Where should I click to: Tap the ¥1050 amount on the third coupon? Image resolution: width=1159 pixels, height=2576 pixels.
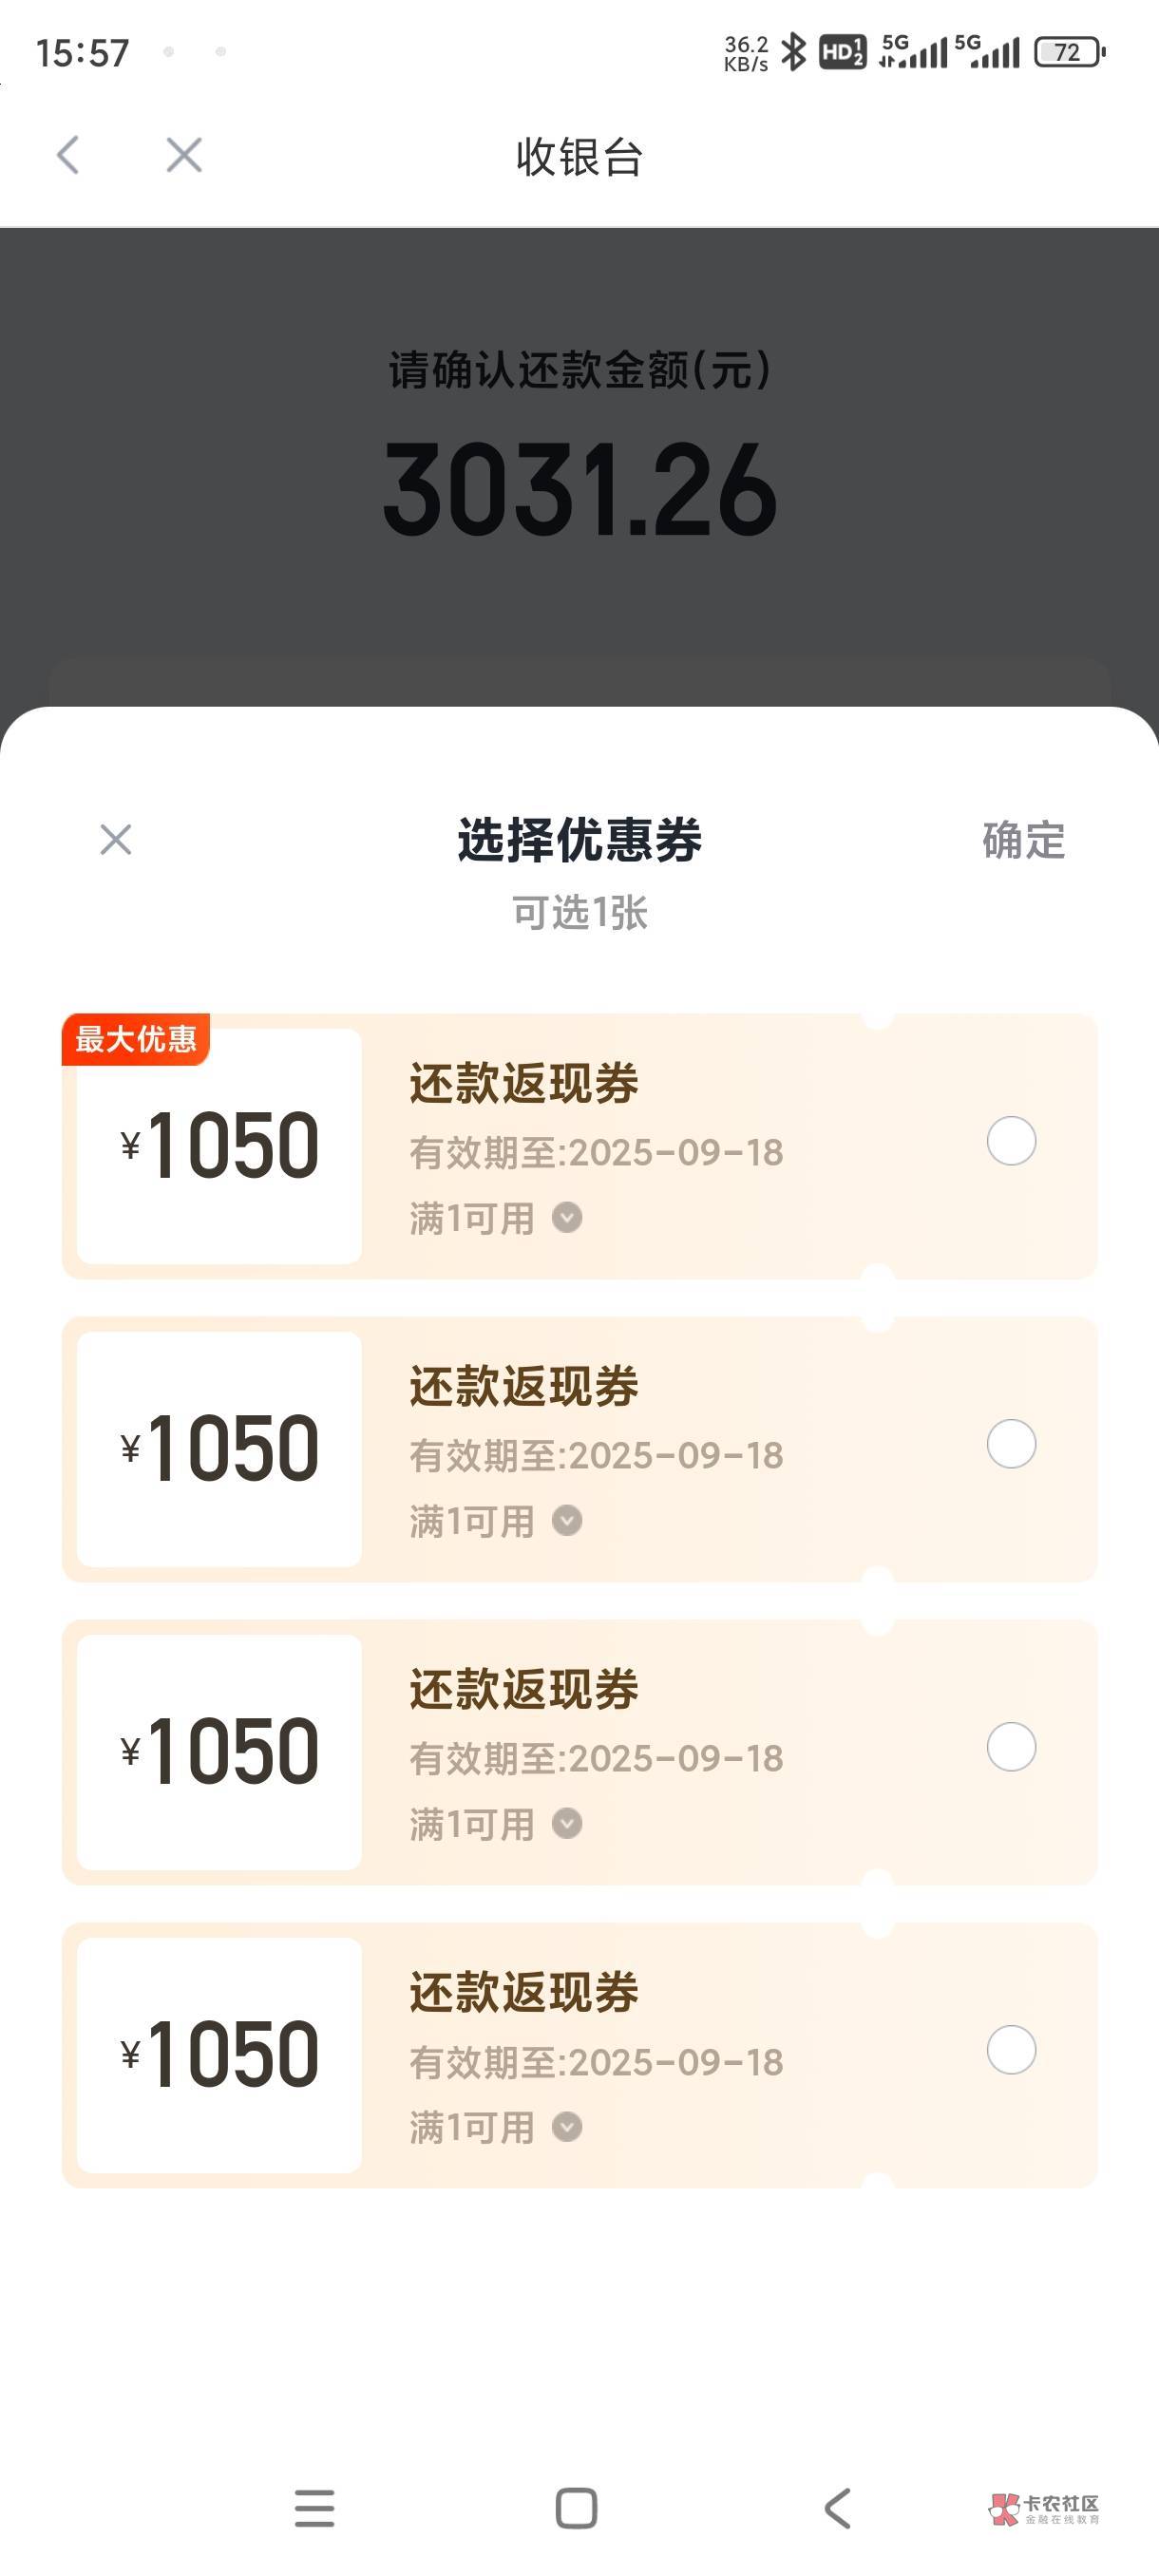(x=220, y=1751)
